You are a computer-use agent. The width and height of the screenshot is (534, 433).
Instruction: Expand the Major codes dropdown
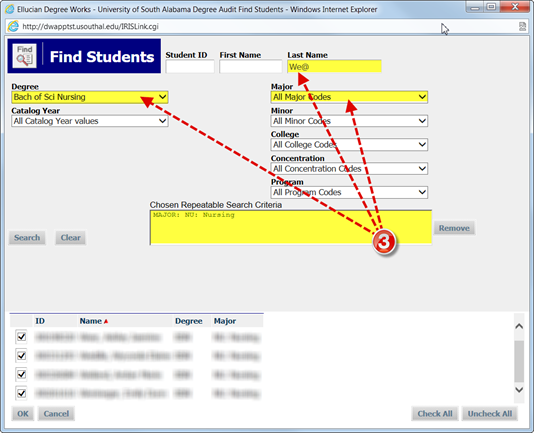pos(349,97)
